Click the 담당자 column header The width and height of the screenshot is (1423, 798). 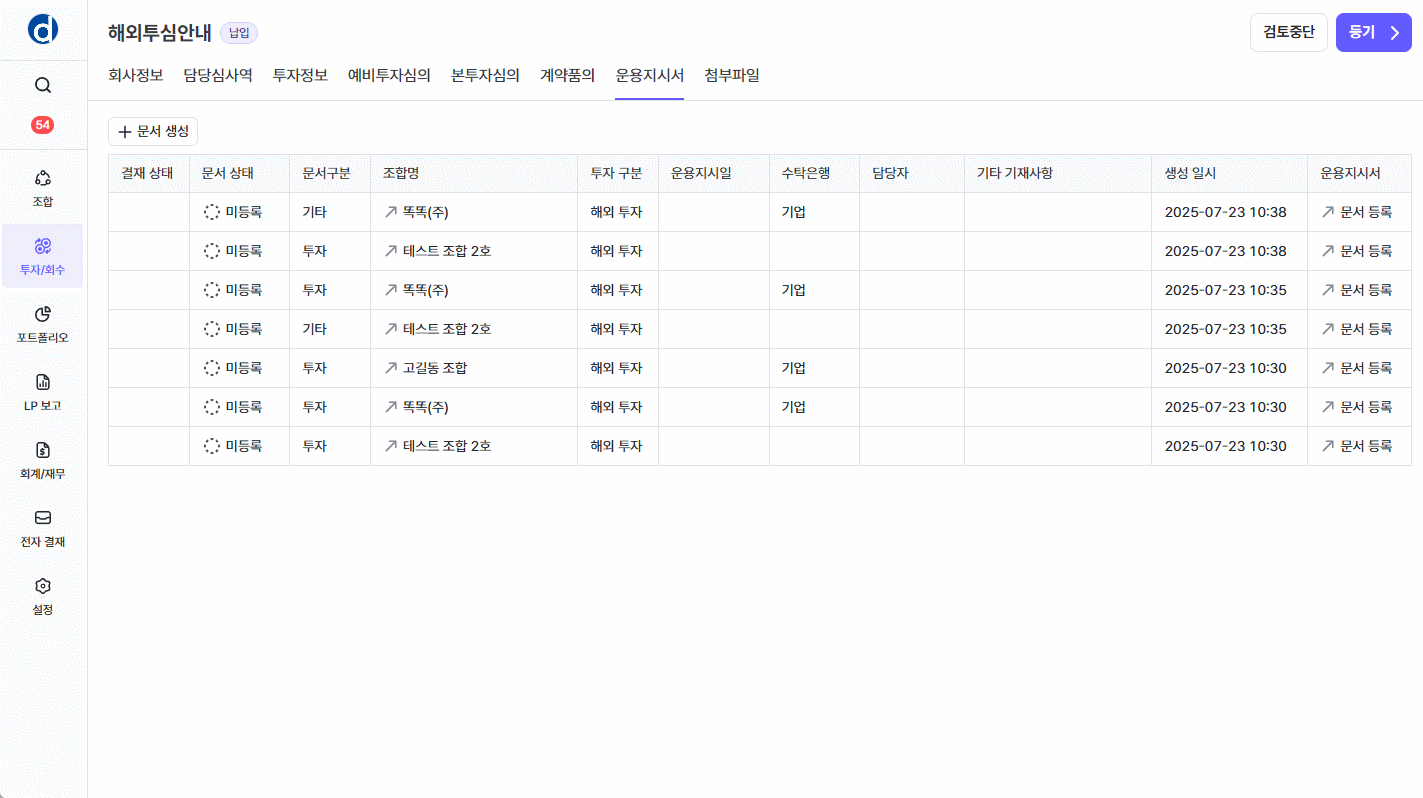[x=912, y=173]
